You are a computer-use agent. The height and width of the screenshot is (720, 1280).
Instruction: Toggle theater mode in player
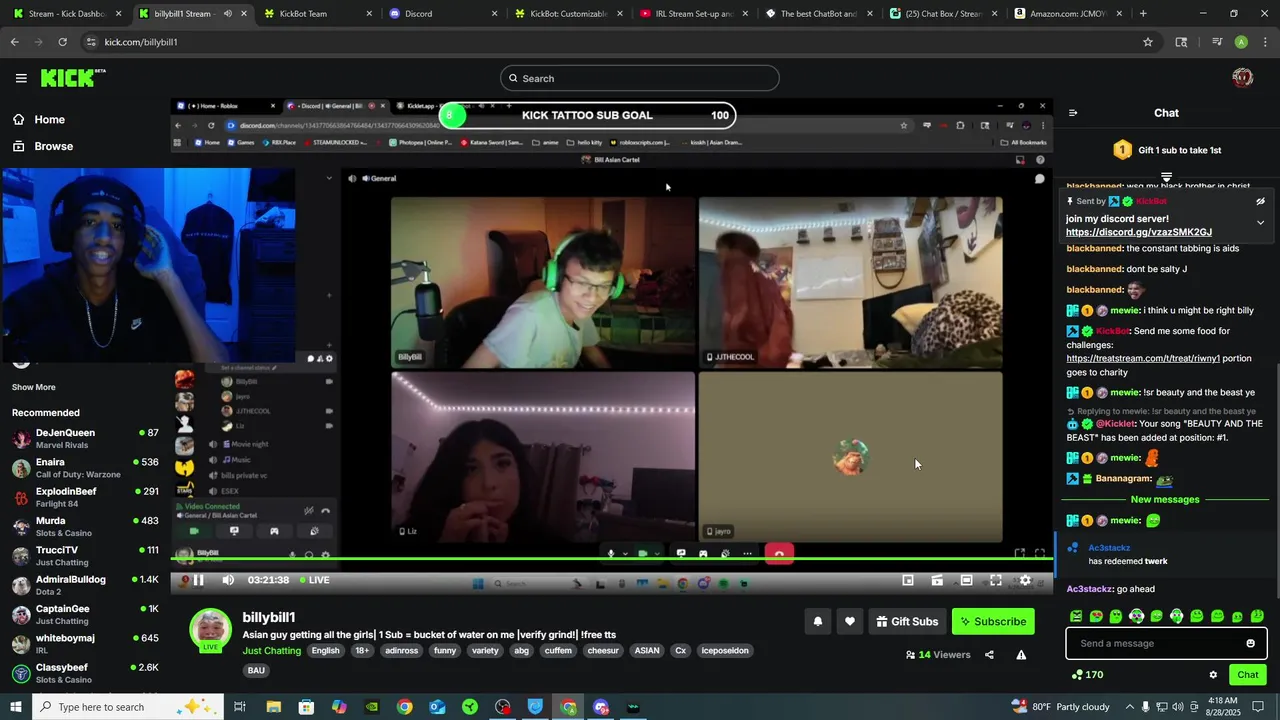966,580
